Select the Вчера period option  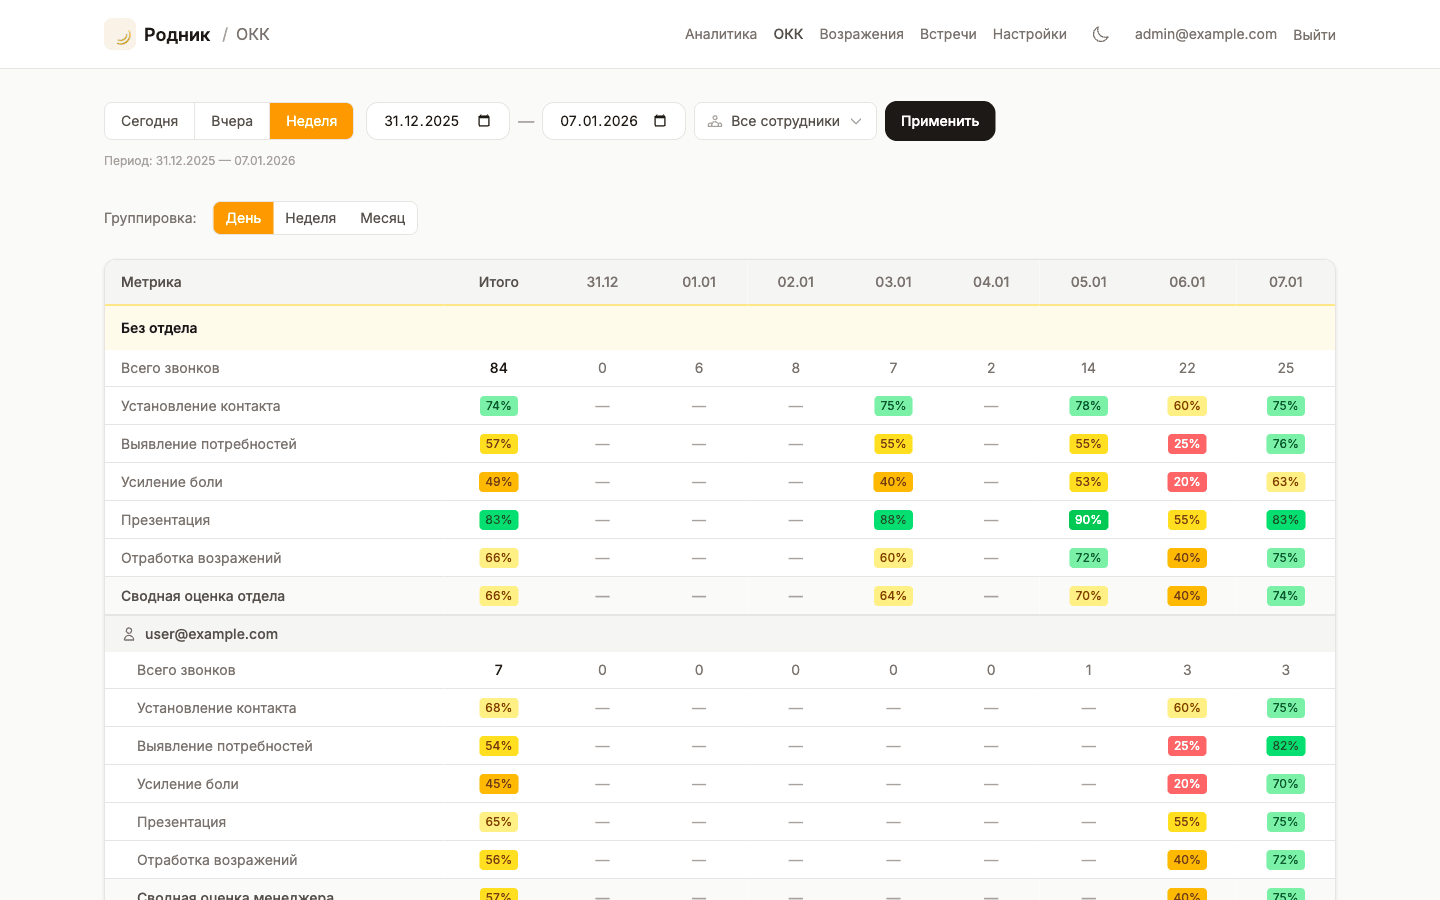[x=231, y=121]
